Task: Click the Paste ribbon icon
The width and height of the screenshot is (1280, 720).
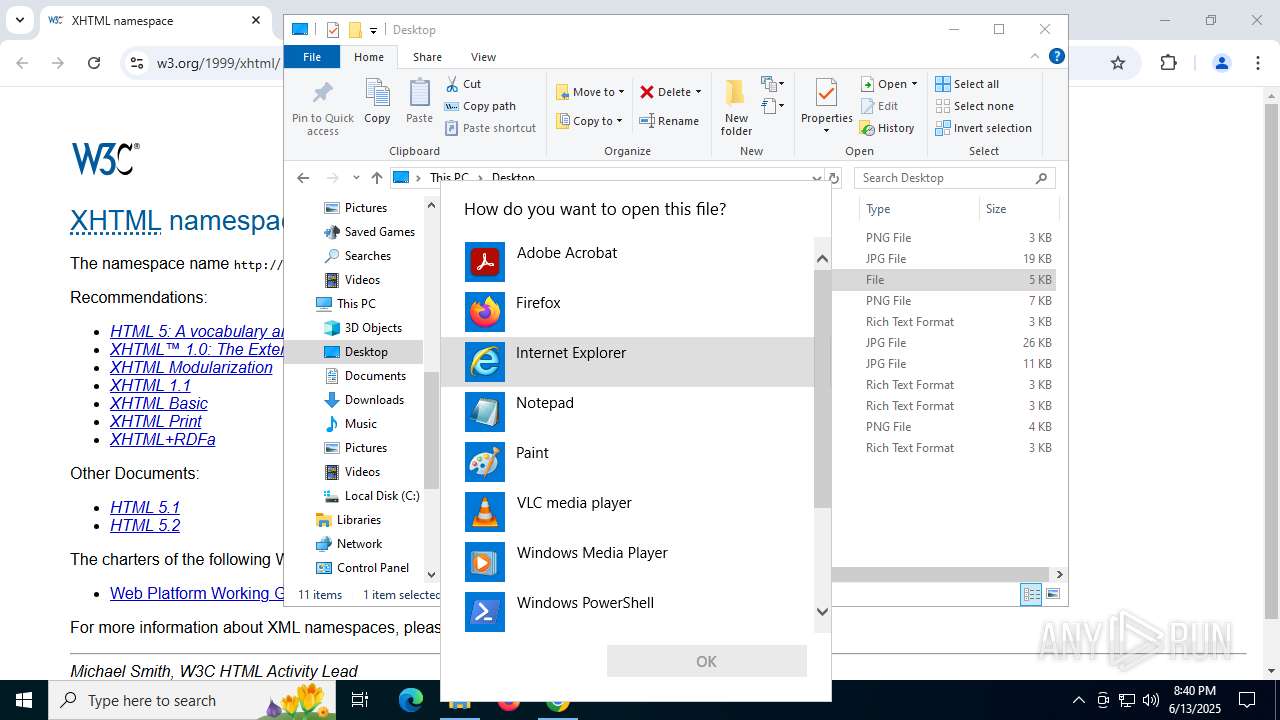Action: point(419,102)
